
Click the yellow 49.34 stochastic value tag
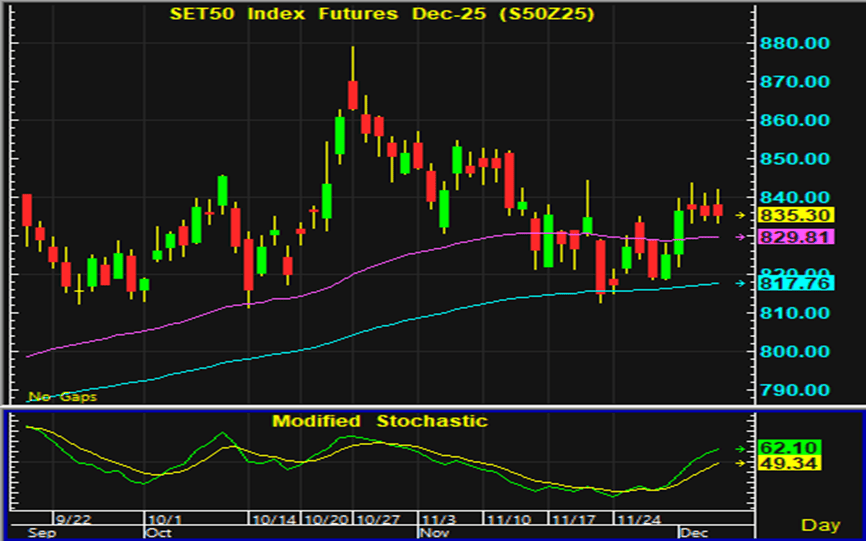pyautogui.click(x=780, y=464)
